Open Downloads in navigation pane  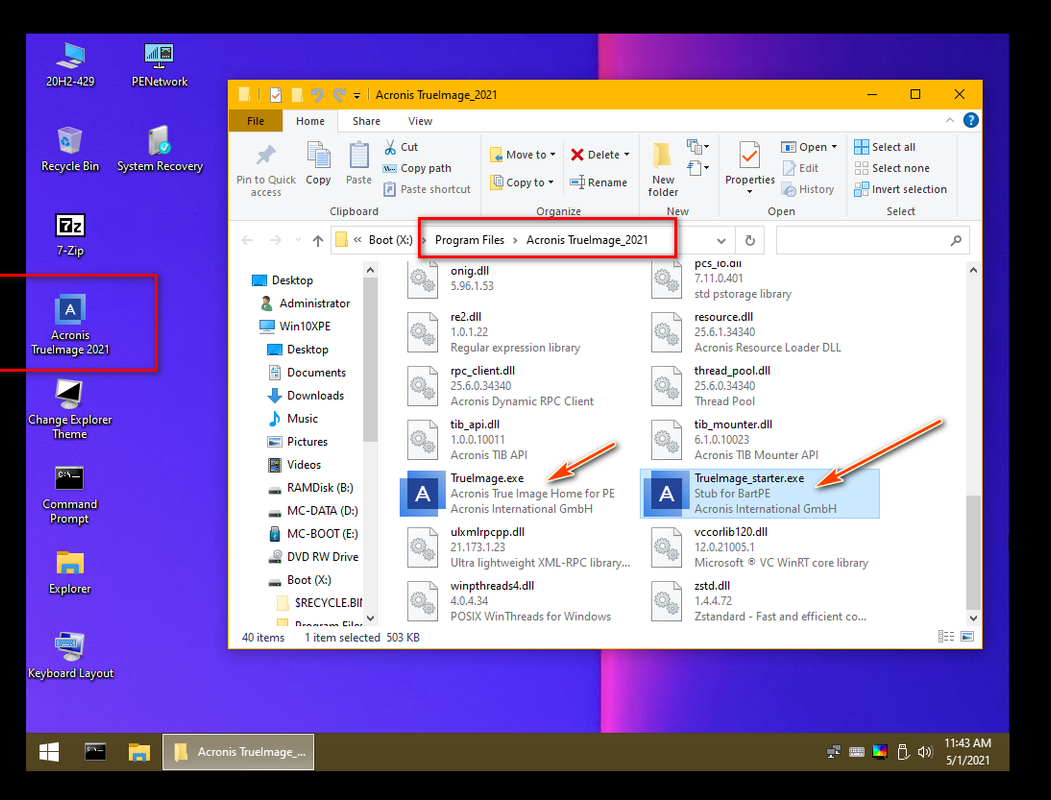pos(306,396)
